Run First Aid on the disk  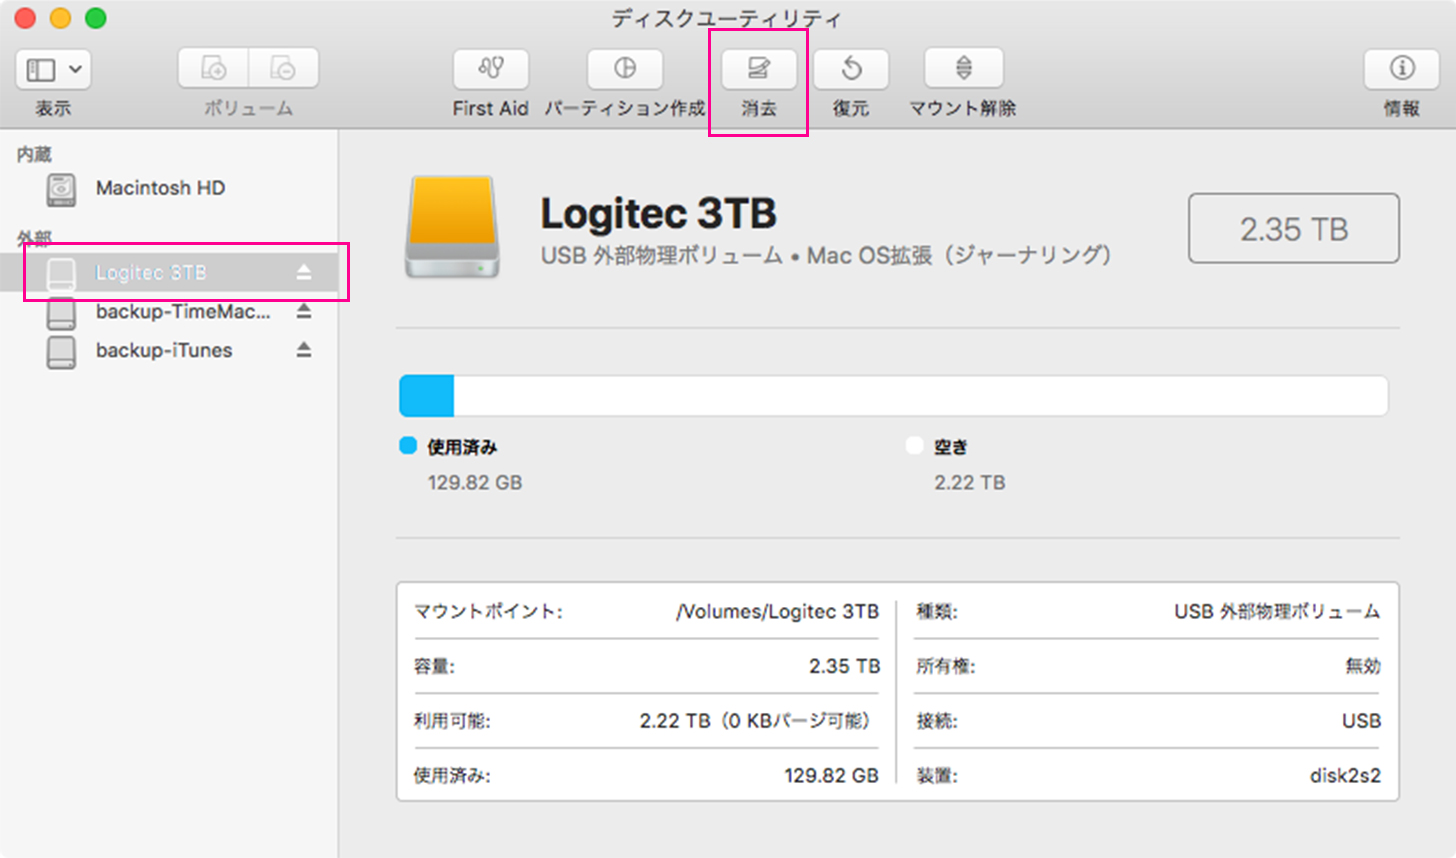point(491,68)
